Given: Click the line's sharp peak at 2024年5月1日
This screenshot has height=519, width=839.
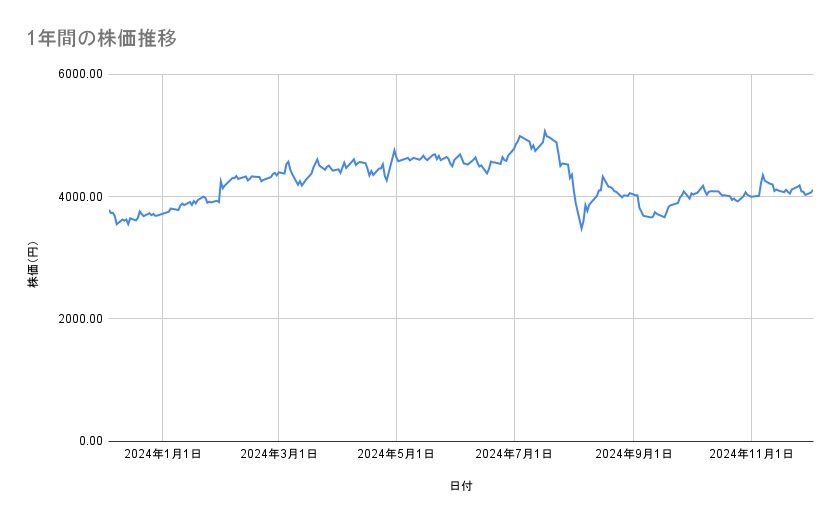Looking at the screenshot, I should 395,149.
